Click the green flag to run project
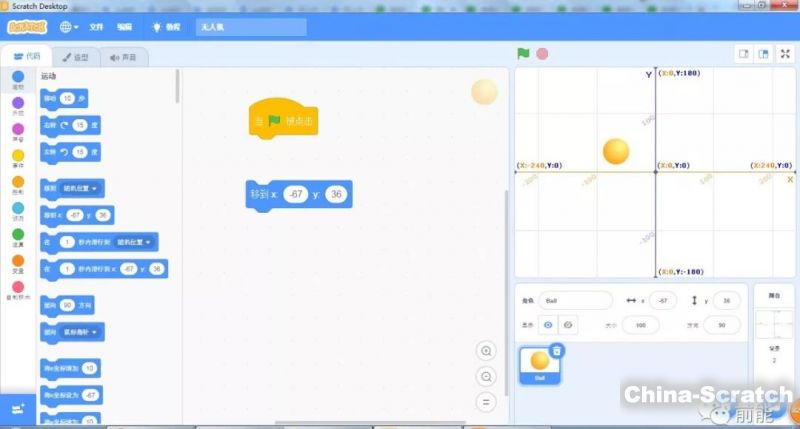This screenshot has width=800, height=429. (523, 54)
